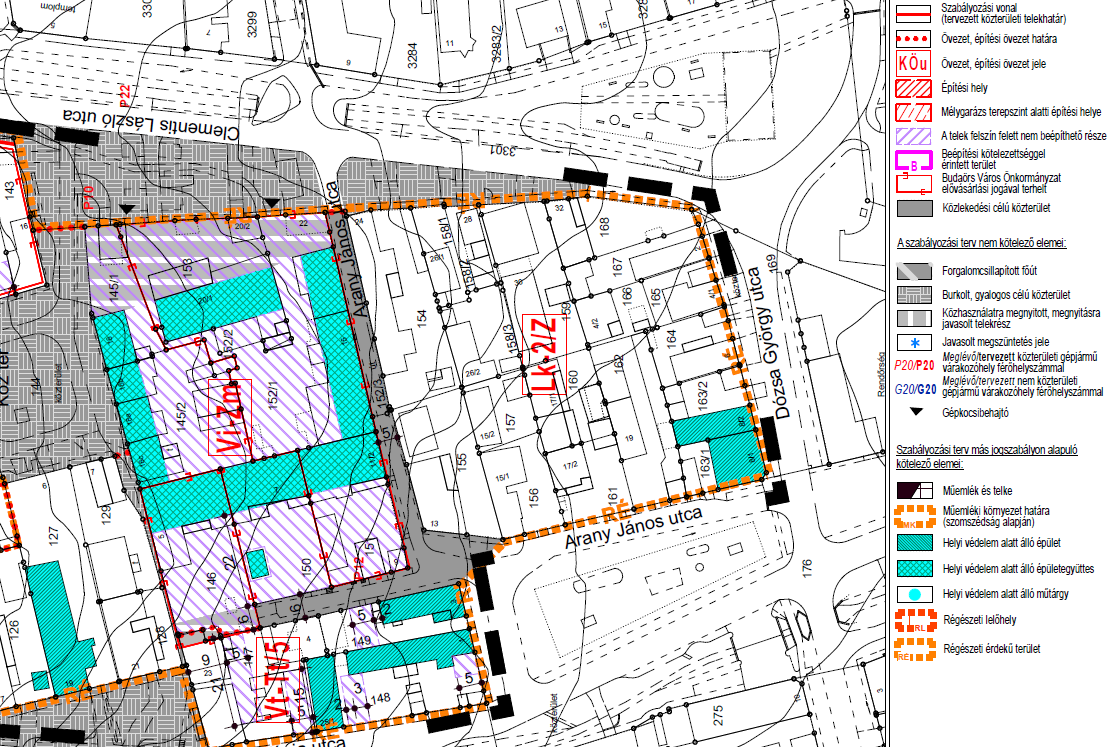The image size is (1110, 747).
Task: Click parcel number "156" on the map
Action: coord(533,496)
